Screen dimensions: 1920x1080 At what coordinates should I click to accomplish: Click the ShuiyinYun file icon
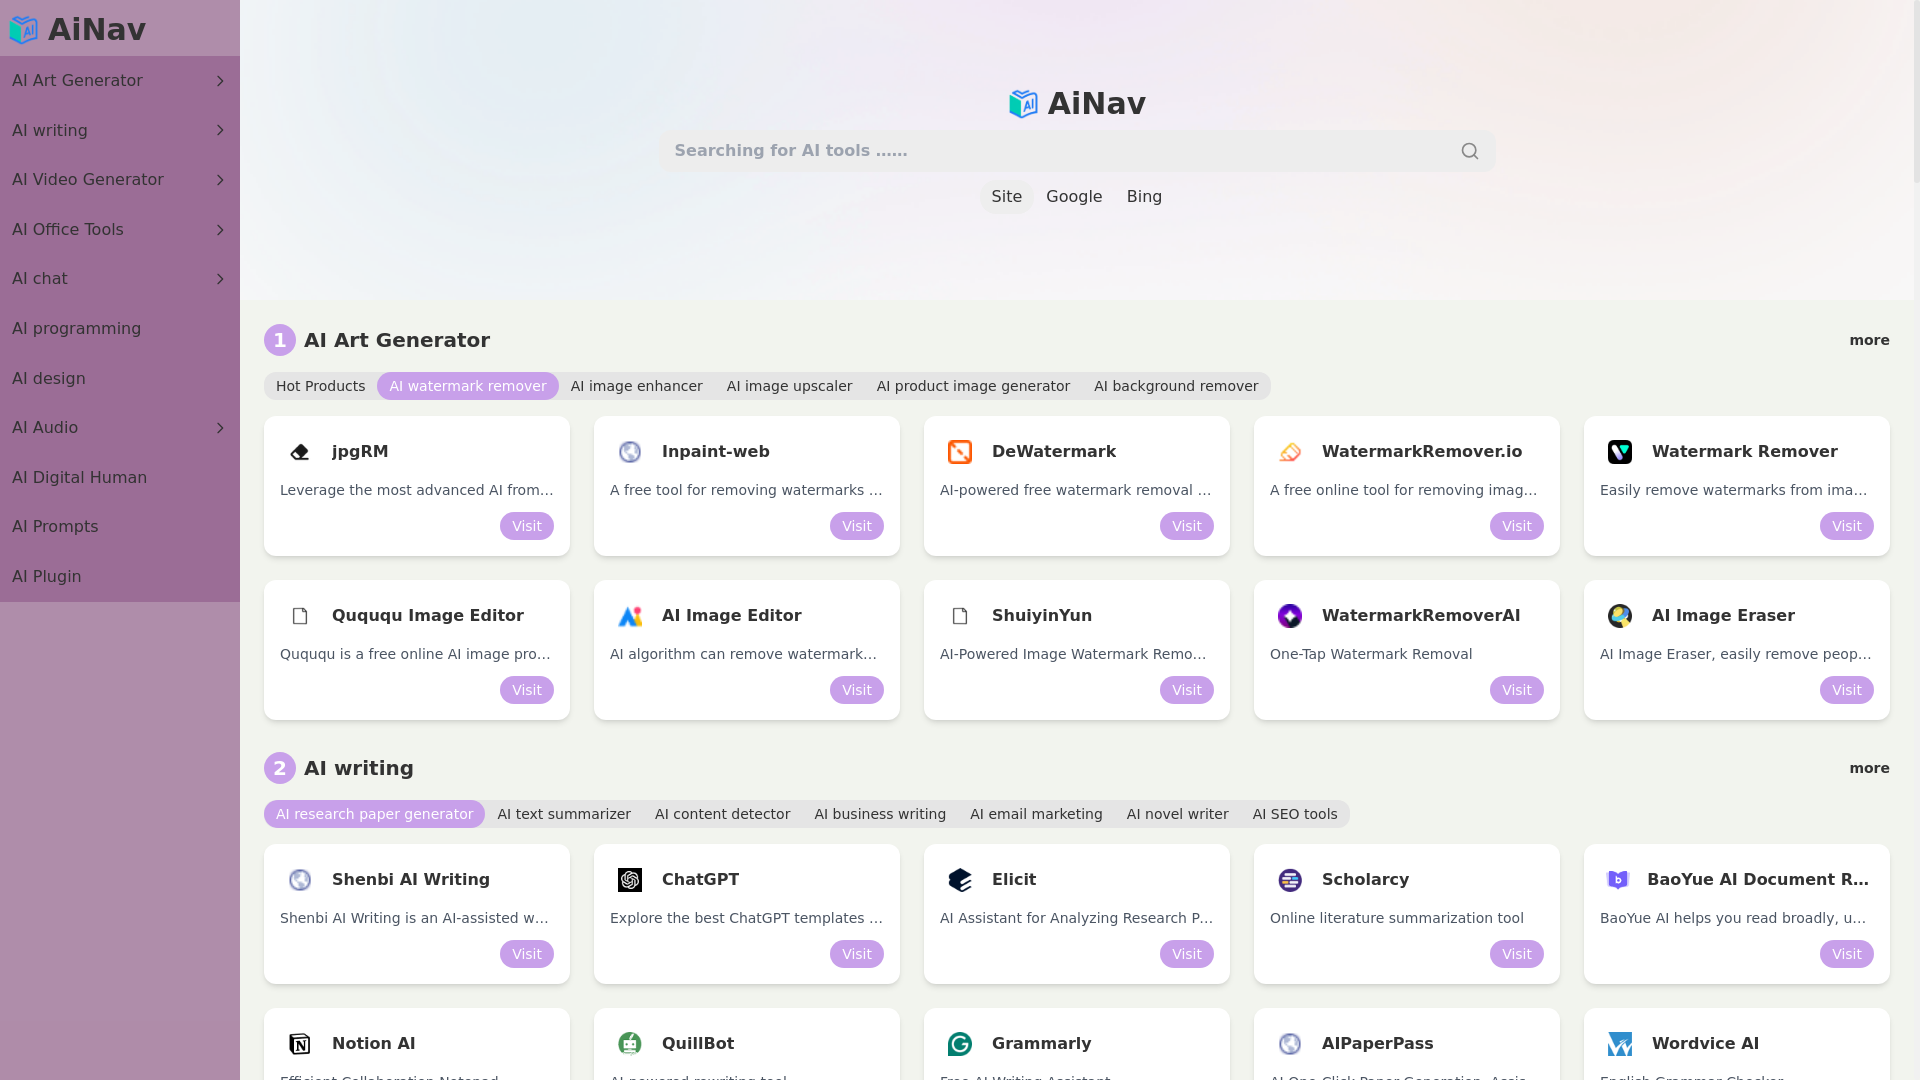960,616
